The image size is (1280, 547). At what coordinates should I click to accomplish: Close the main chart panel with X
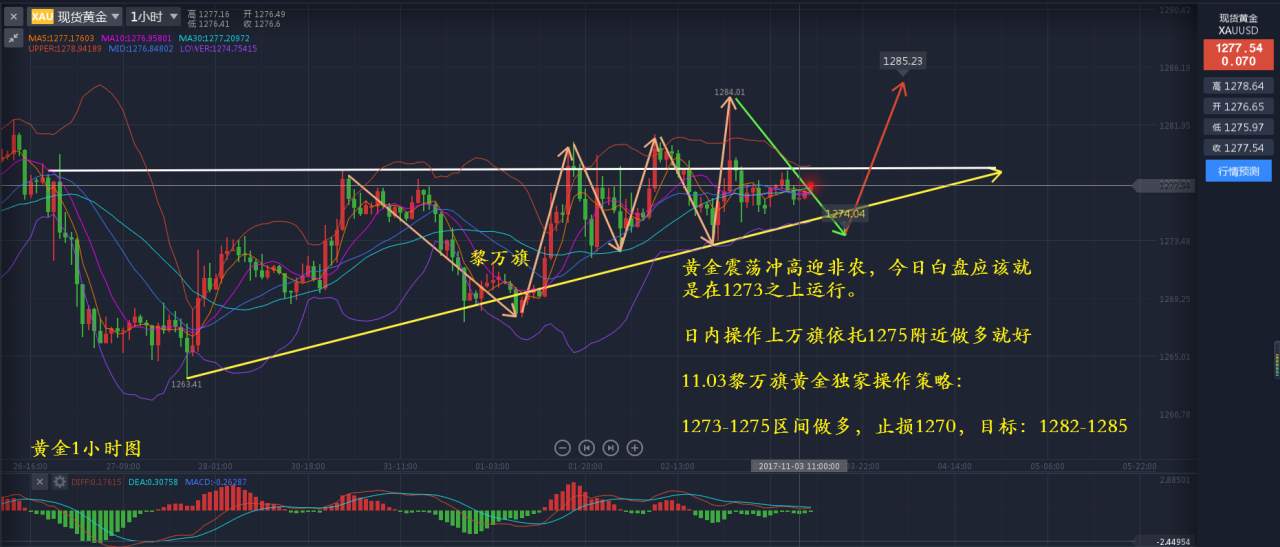13,17
